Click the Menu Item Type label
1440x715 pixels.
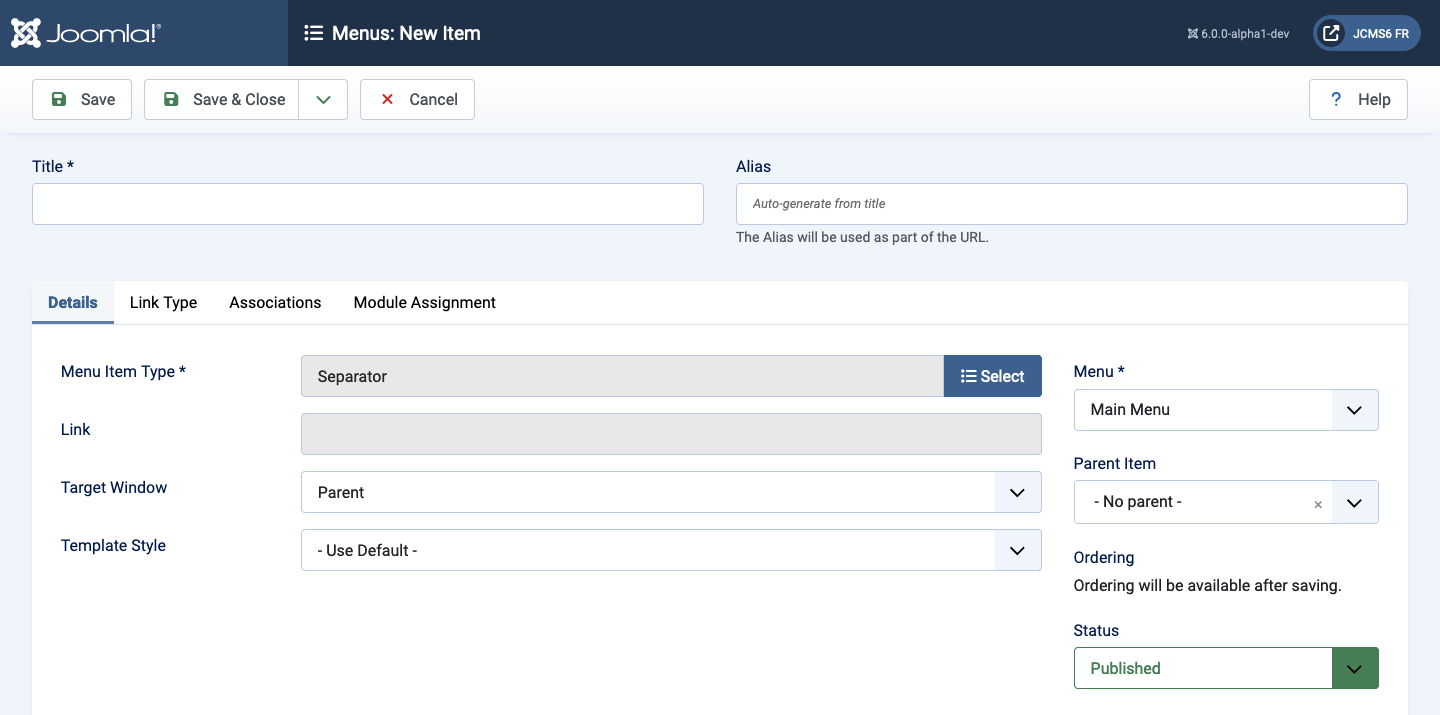[124, 371]
